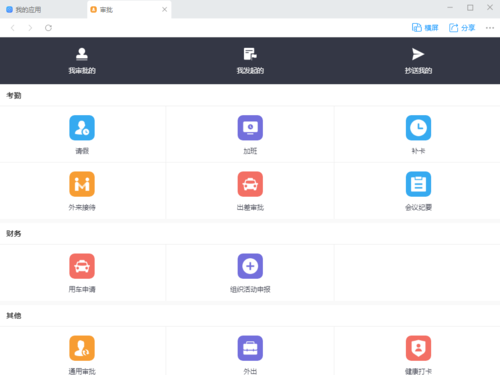Screen dimensions: 500x375
Task: Click the 横屏 landscape button
Action: (x=425, y=28)
